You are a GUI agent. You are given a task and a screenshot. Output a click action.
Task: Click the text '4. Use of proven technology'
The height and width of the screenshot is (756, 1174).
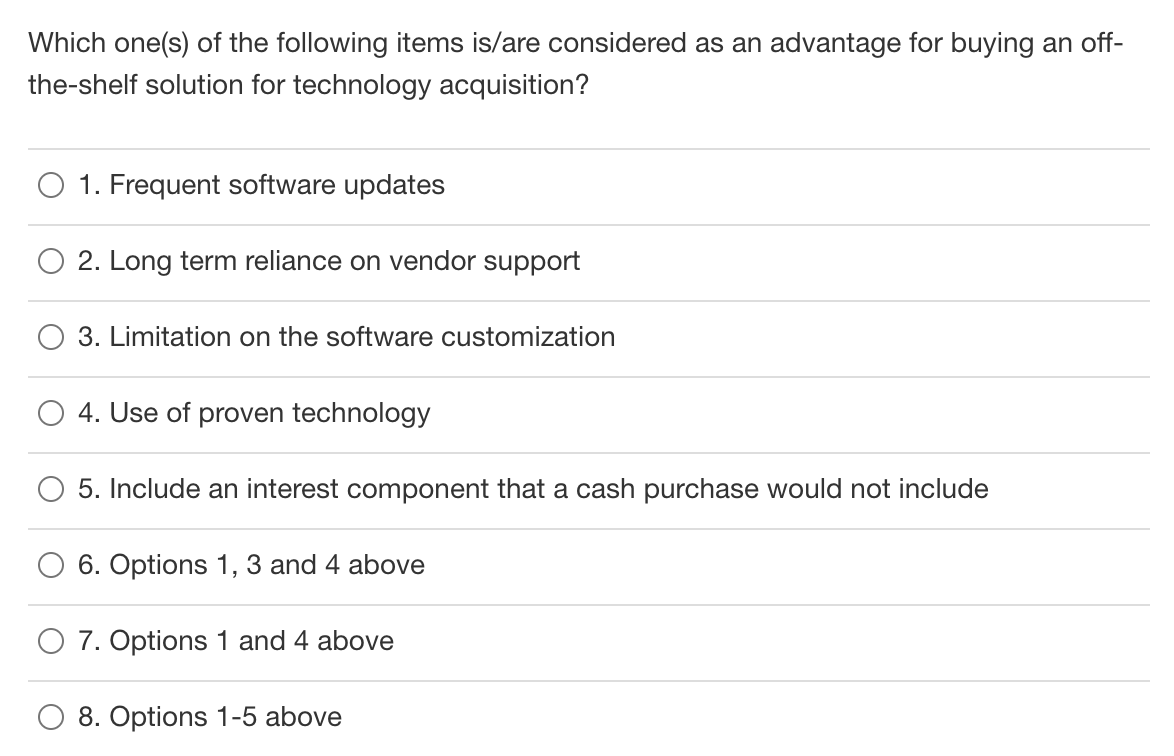(255, 412)
